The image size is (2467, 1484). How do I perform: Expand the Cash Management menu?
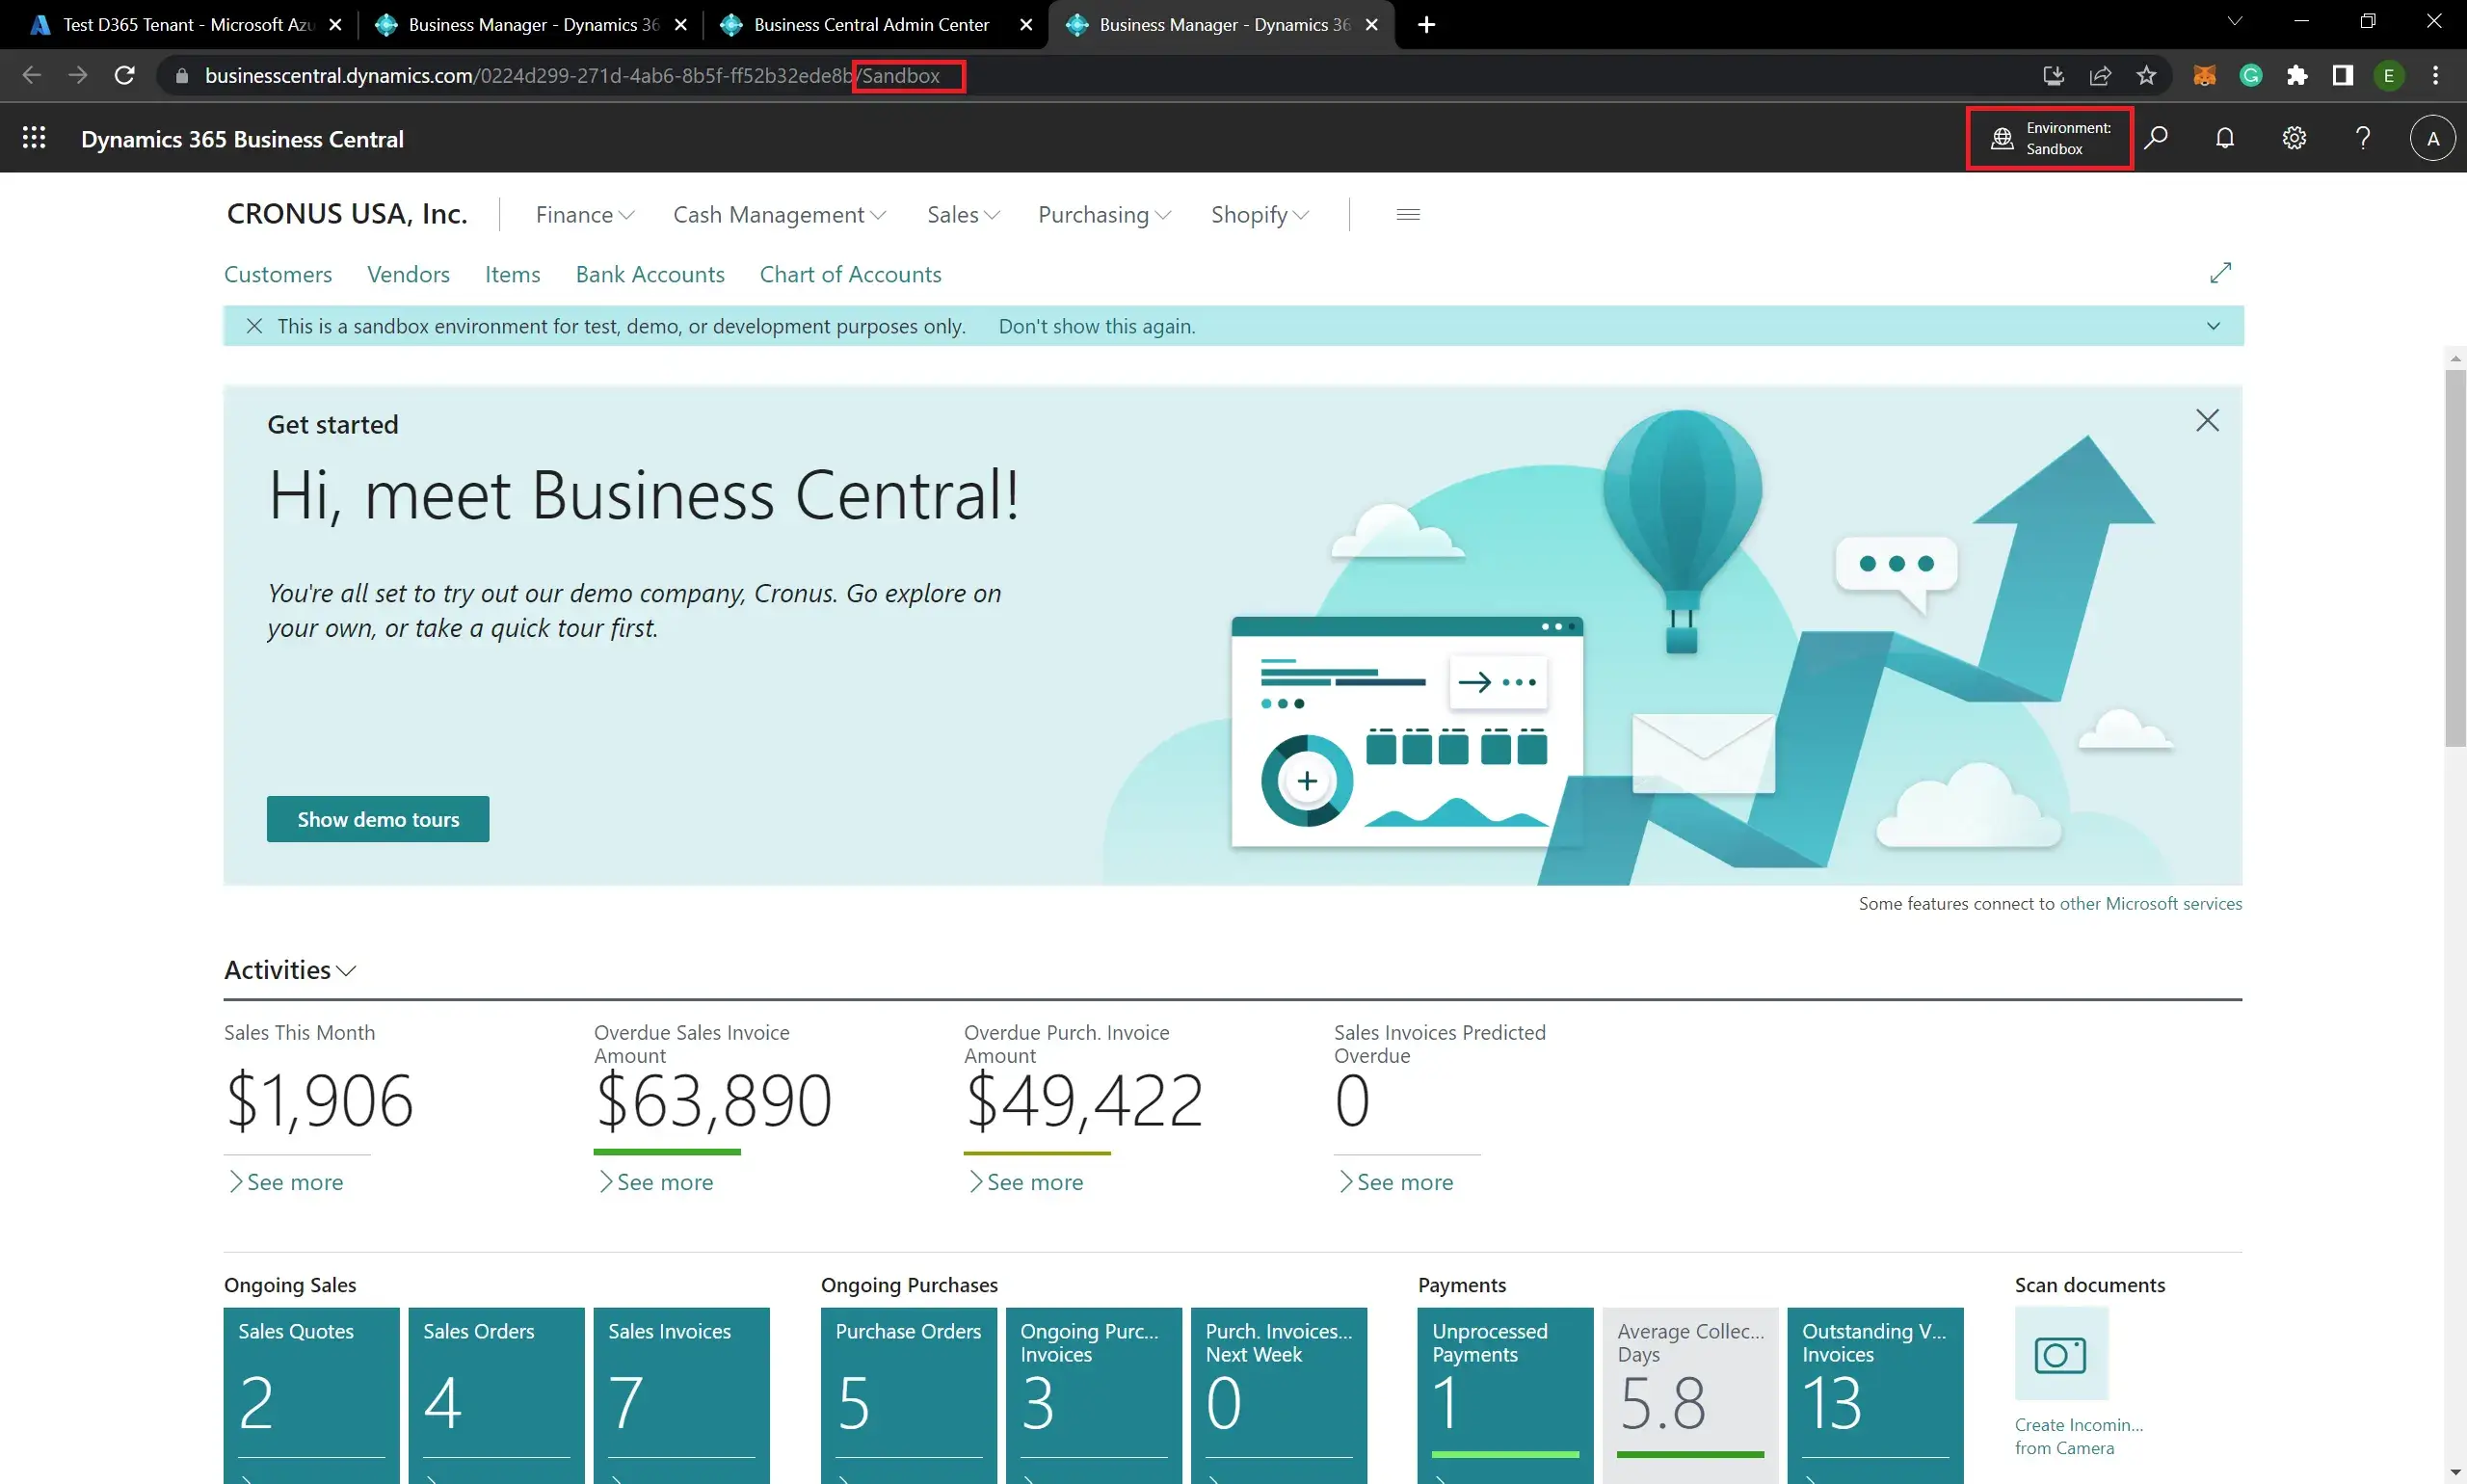779,215
